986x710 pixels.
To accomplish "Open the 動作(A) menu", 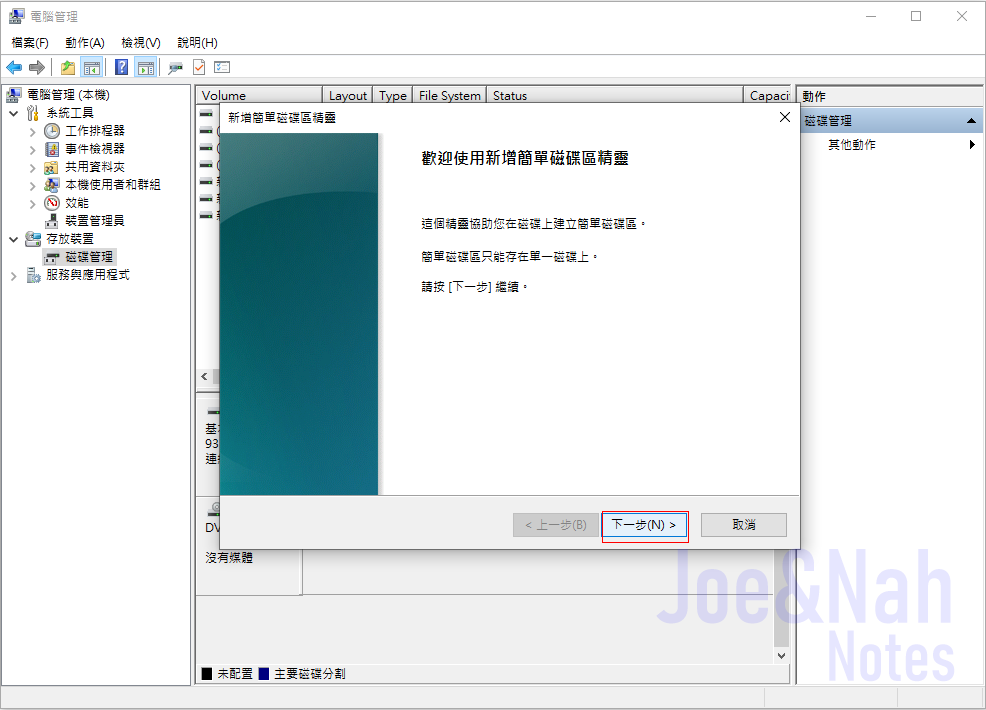I will (84, 43).
